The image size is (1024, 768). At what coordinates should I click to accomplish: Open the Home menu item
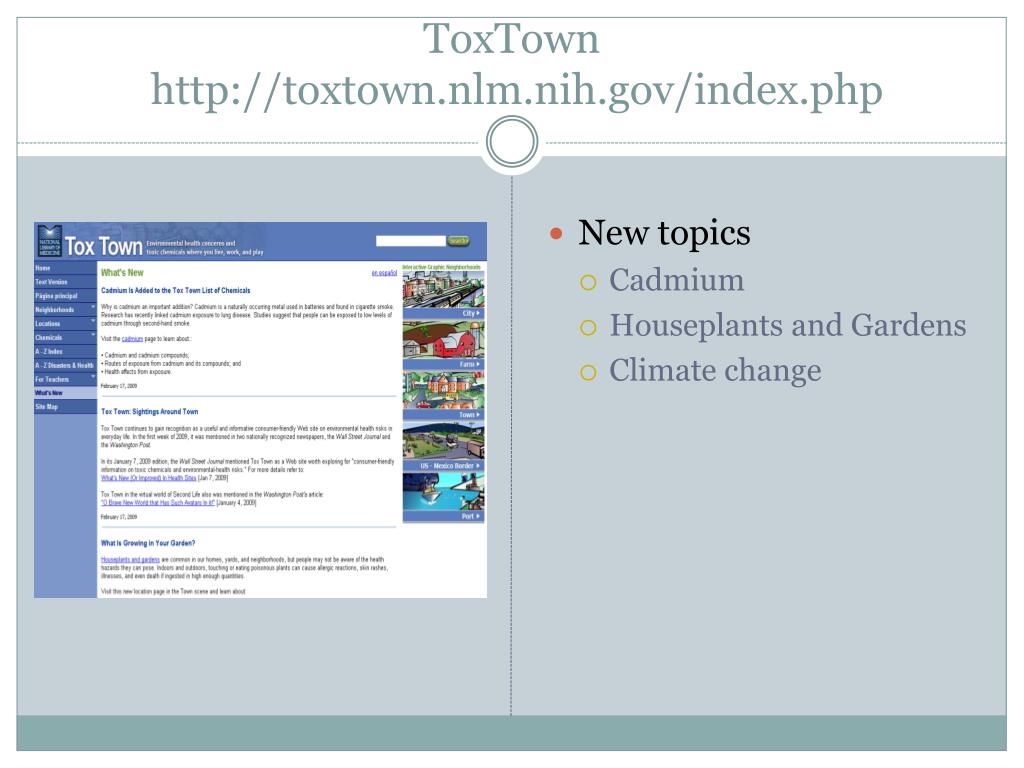pyautogui.click(x=65, y=268)
